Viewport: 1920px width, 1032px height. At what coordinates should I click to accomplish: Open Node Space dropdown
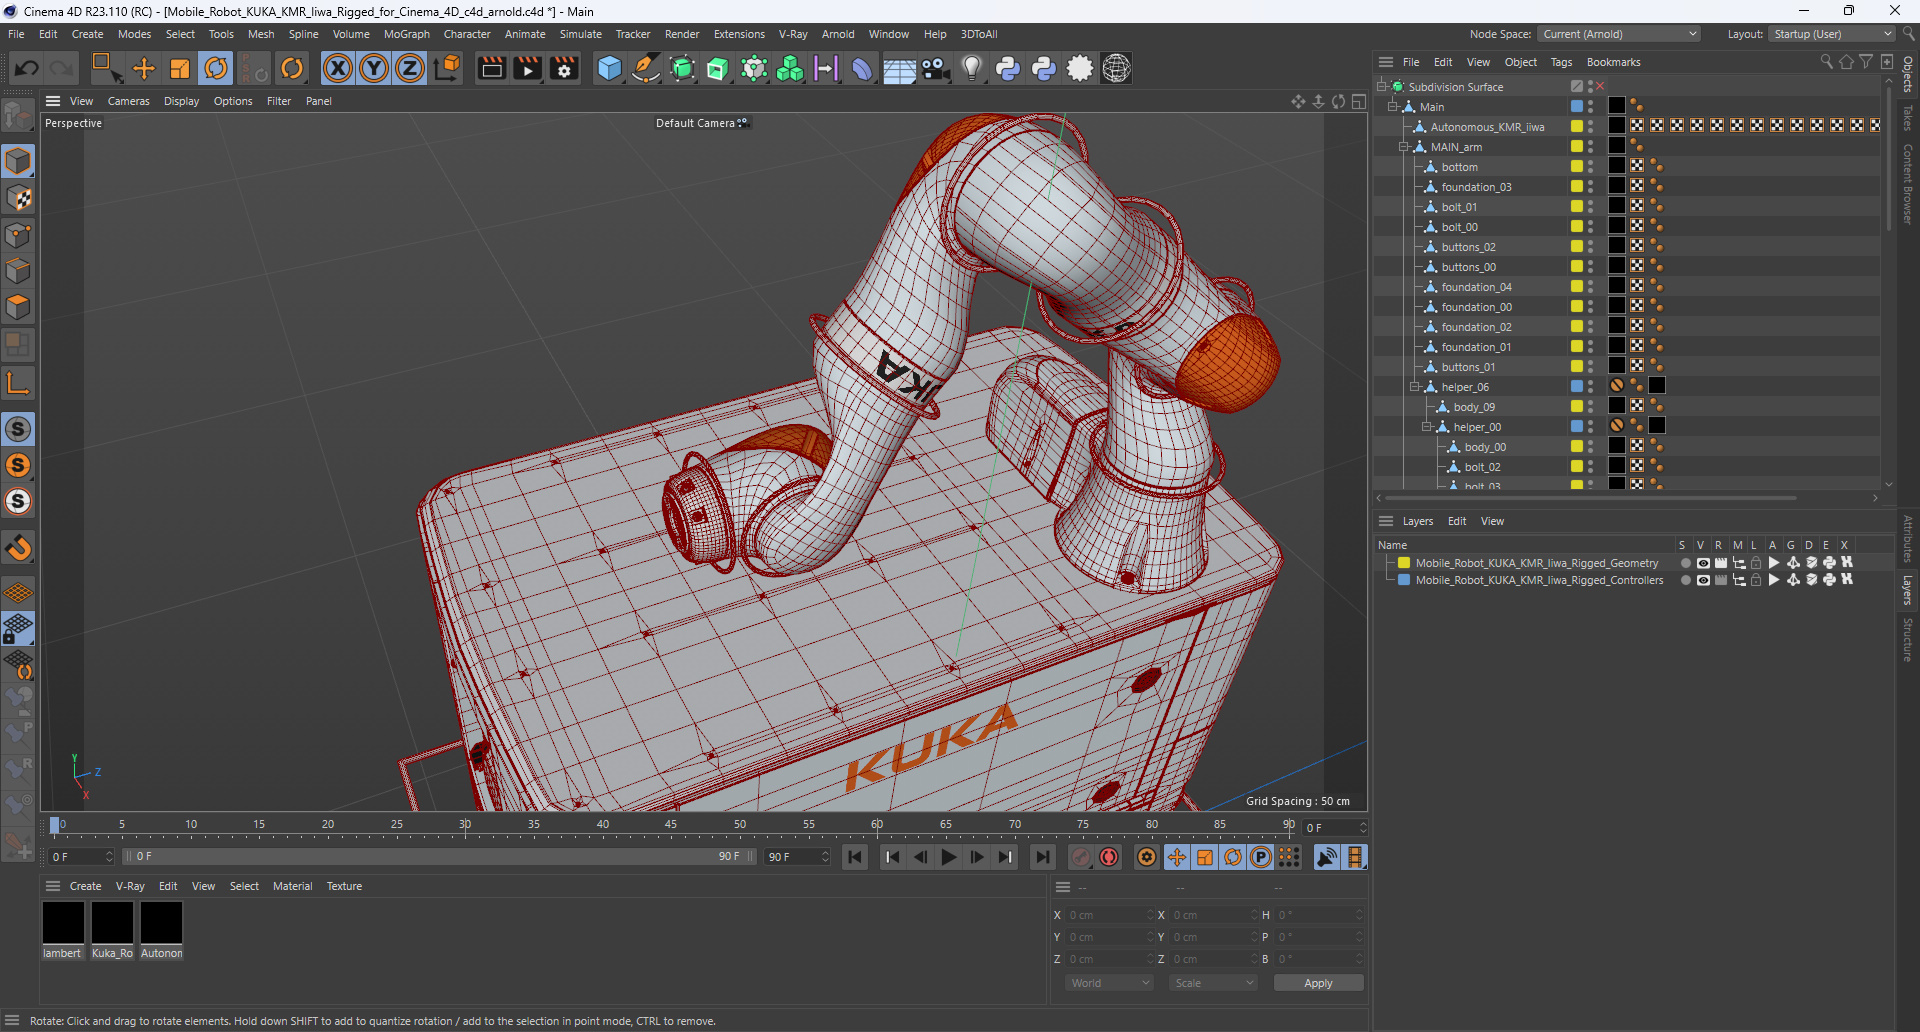coord(1618,34)
